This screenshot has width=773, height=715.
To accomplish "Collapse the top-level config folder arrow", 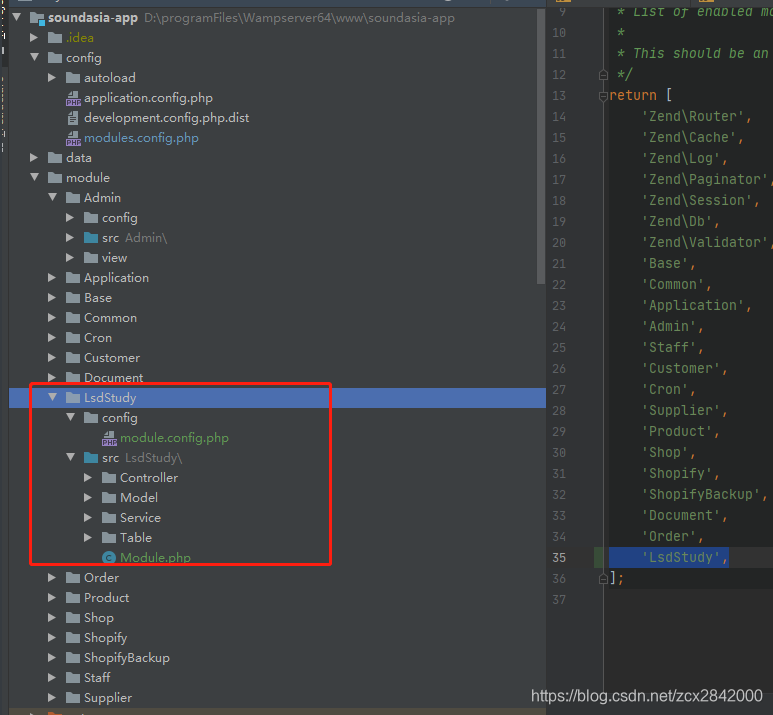I will click(x=35, y=57).
